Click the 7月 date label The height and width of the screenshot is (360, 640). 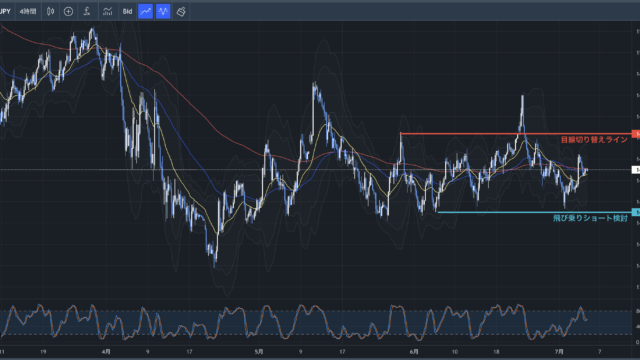click(559, 351)
